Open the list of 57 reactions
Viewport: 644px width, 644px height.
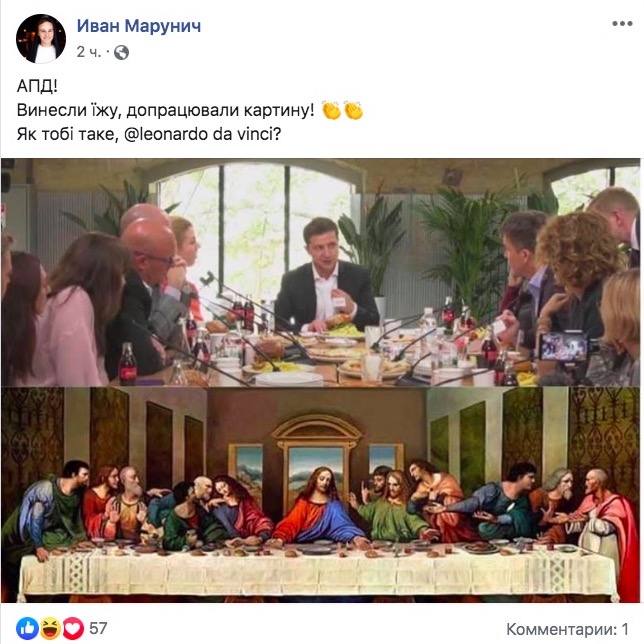point(98,628)
